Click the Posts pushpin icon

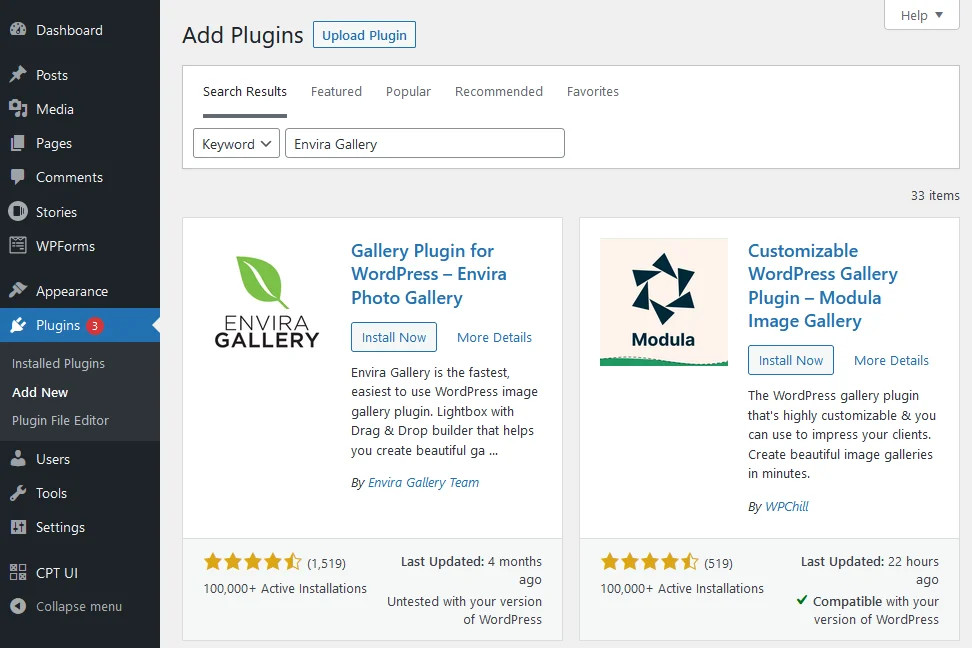click(18, 75)
